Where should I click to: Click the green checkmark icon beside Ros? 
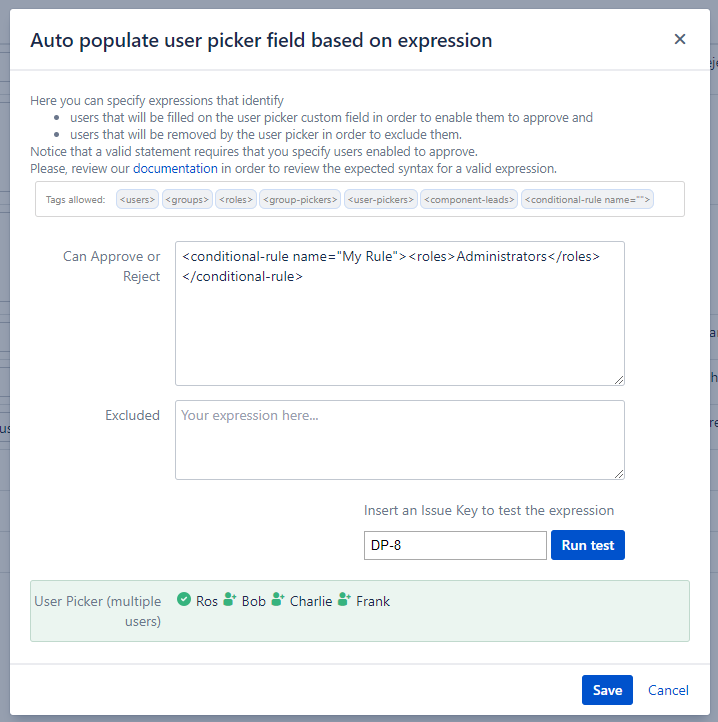(x=184, y=600)
